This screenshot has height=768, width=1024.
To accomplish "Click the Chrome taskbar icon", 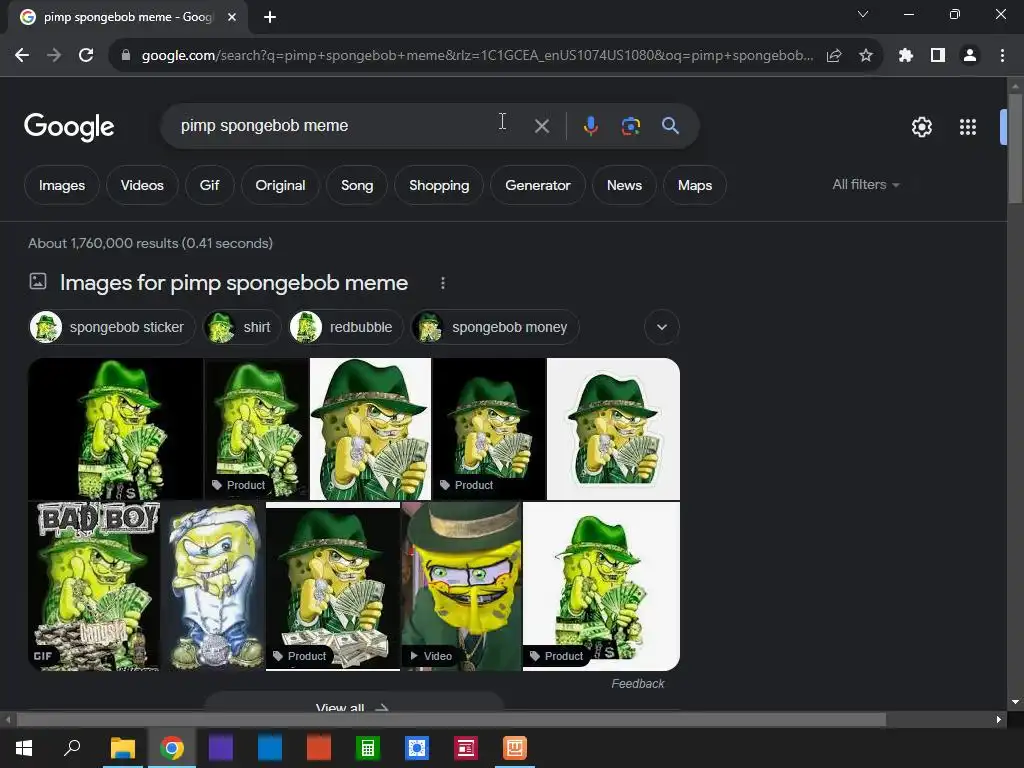I will click(172, 748).
